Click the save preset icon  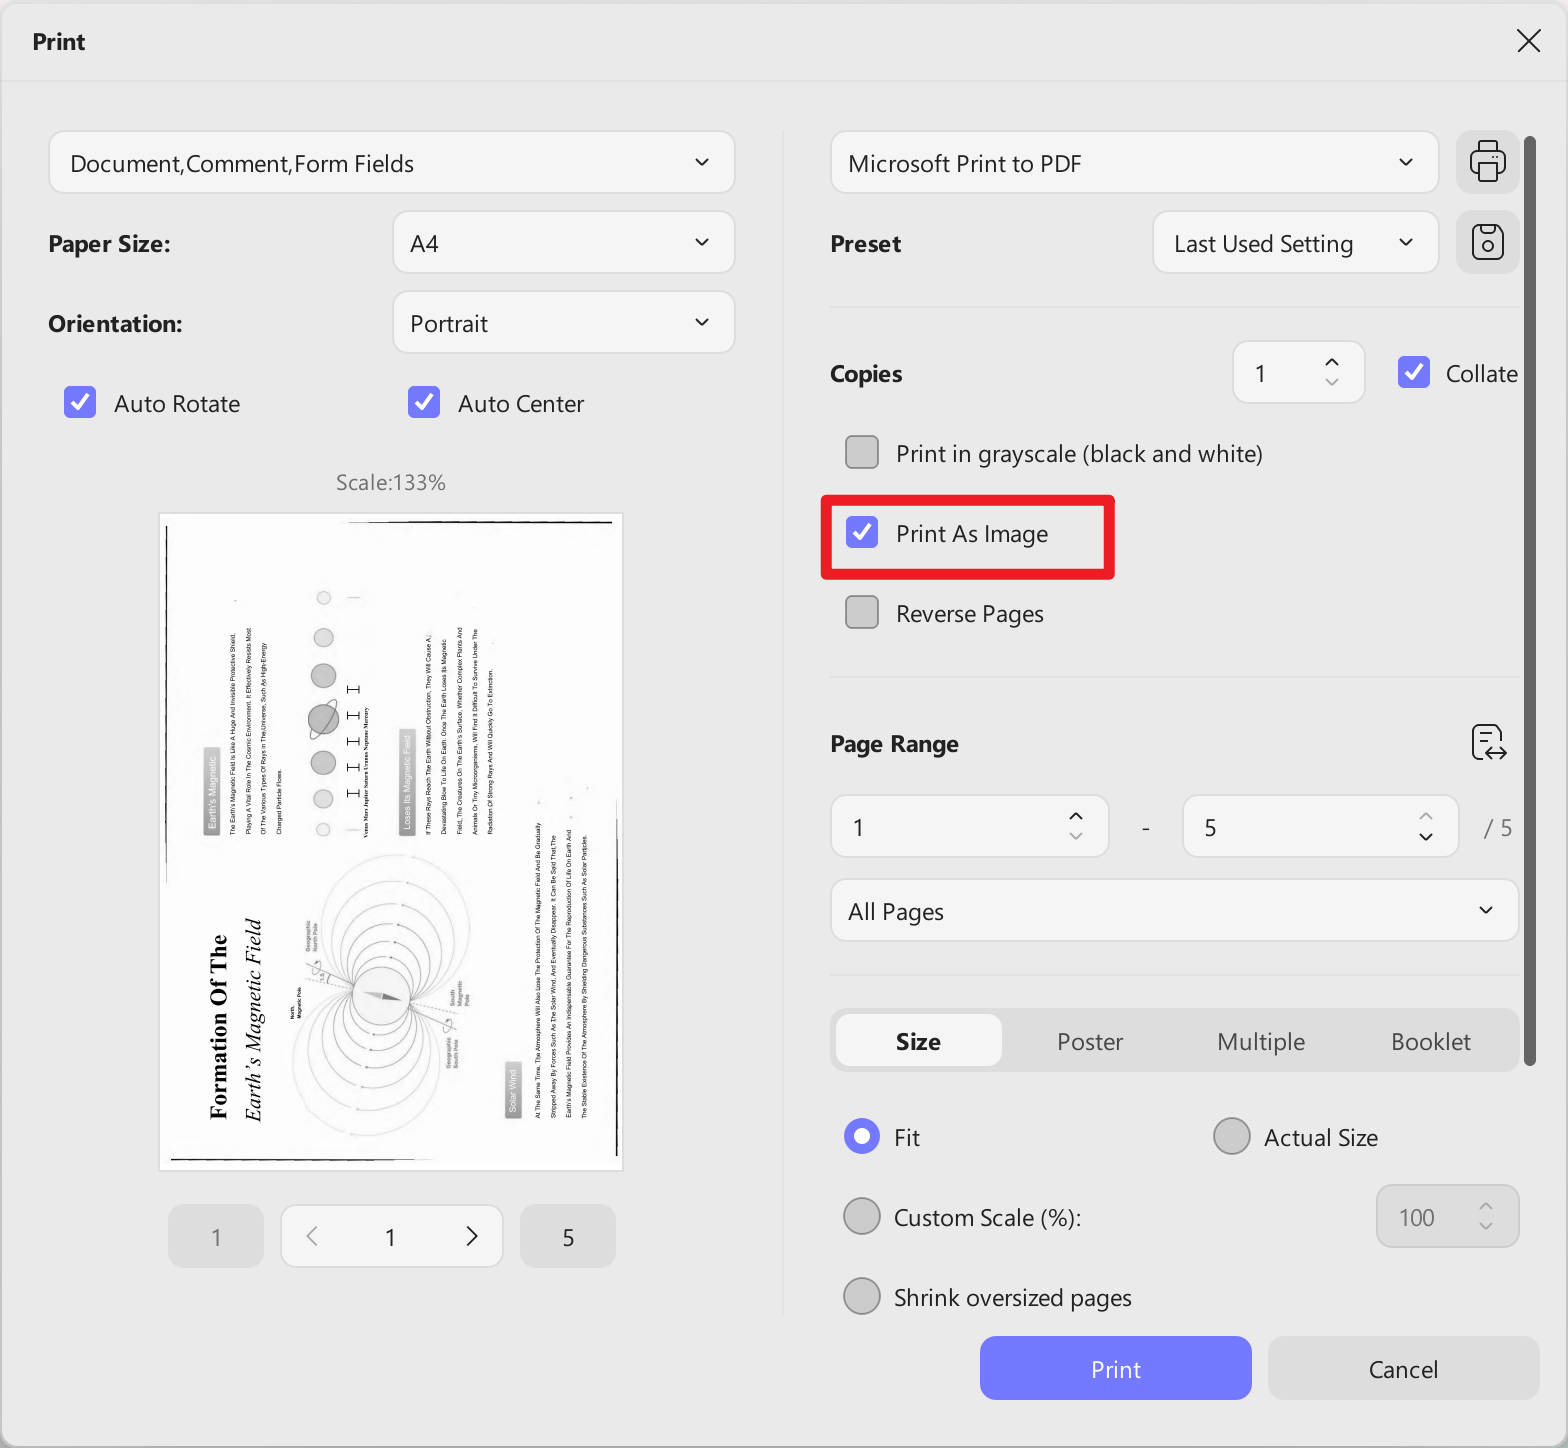(1487, 242)
